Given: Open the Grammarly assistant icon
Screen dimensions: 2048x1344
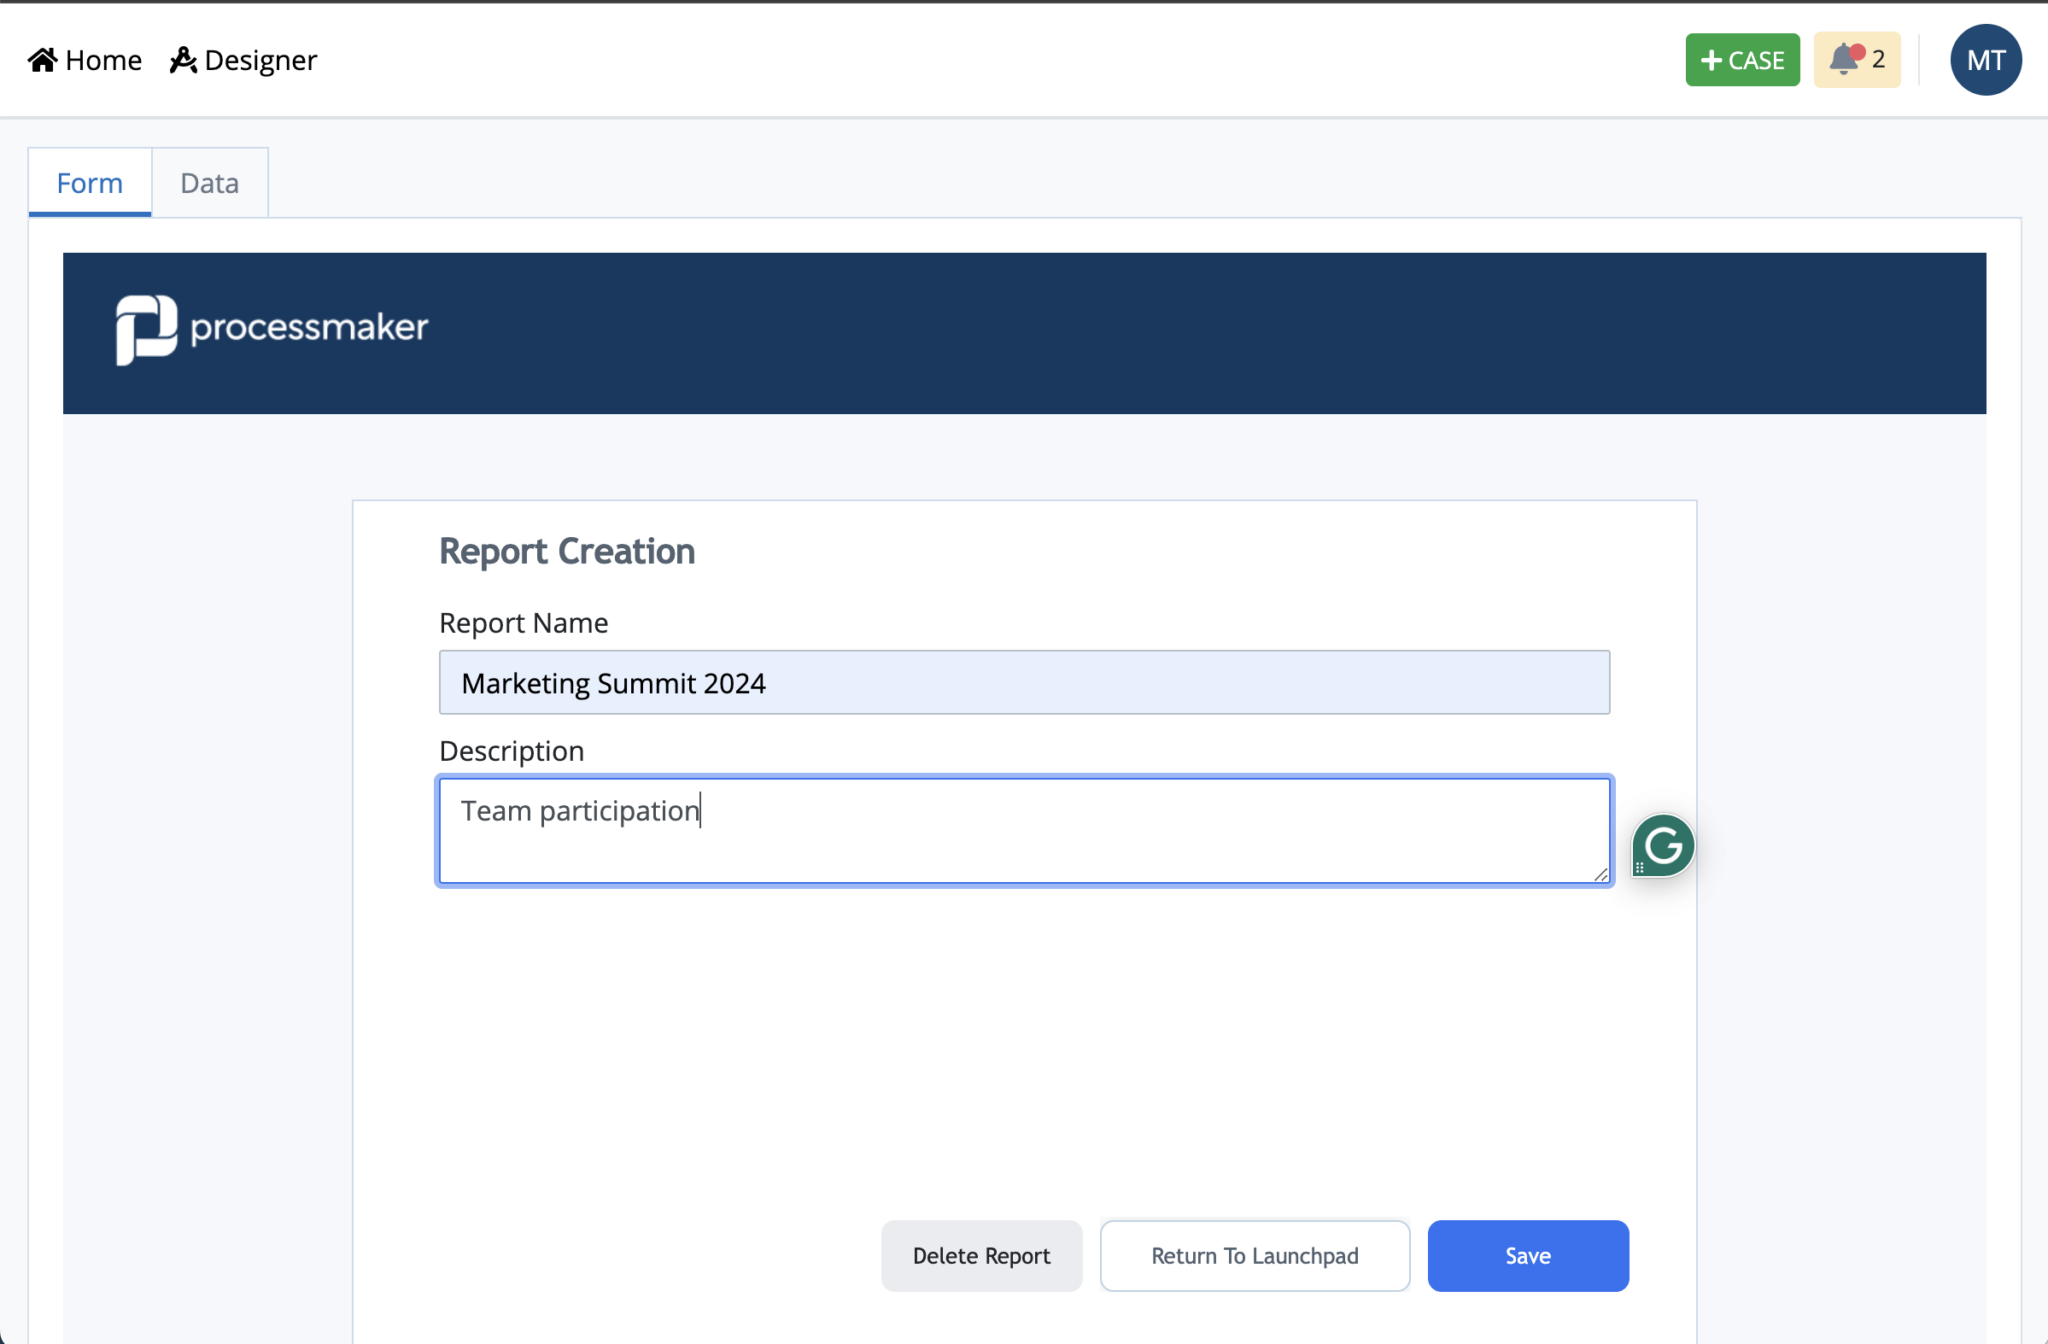Looking at the screenshot, I should [x=1662, y=845].
